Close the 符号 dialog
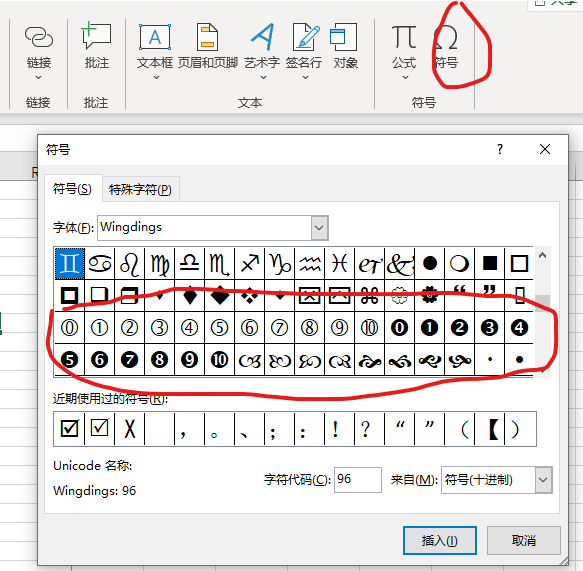583x571 pixels. 545,149
